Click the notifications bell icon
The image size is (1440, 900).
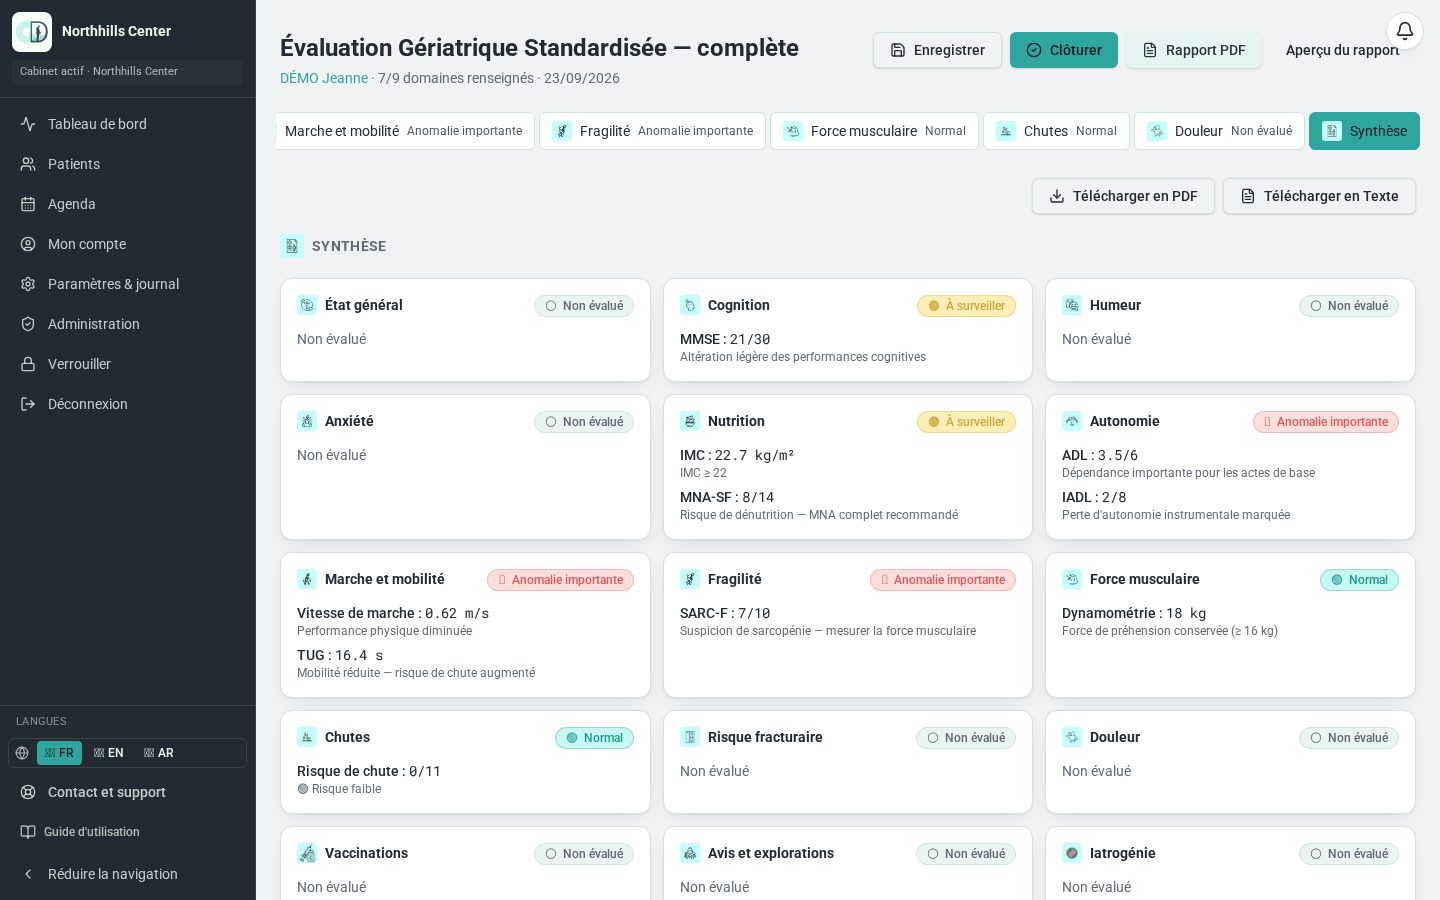pos(1405,31)
